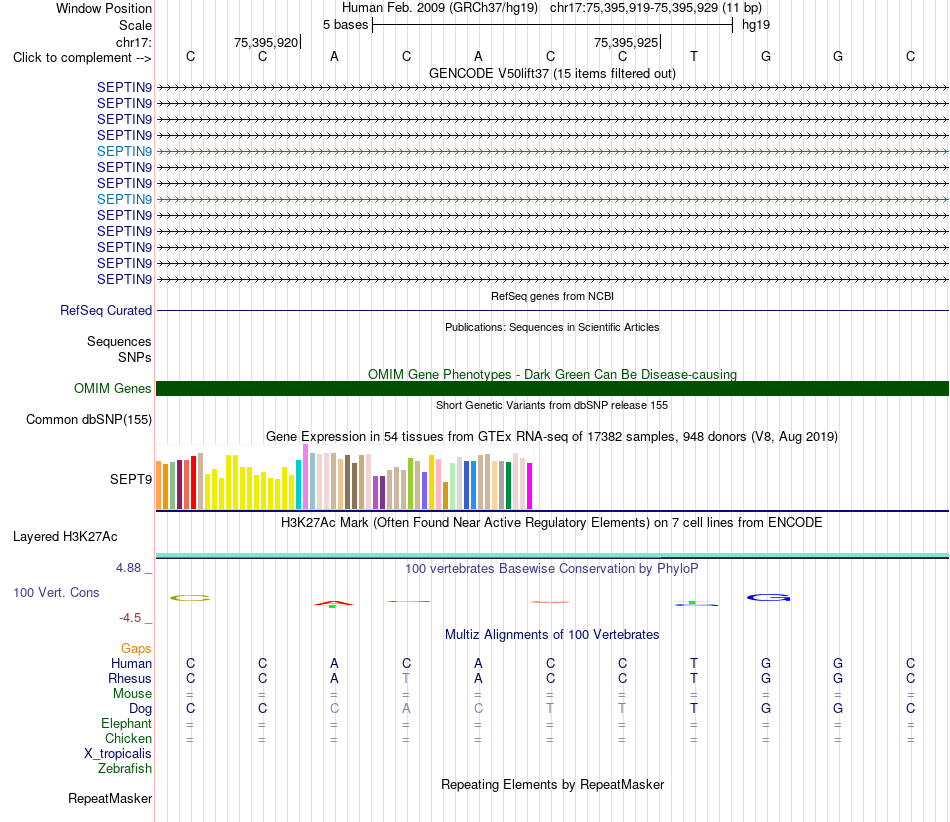Click the 75,395,925 ruler position marker
950x822 pixels.
pyautogui.click(x=626, y=42)
